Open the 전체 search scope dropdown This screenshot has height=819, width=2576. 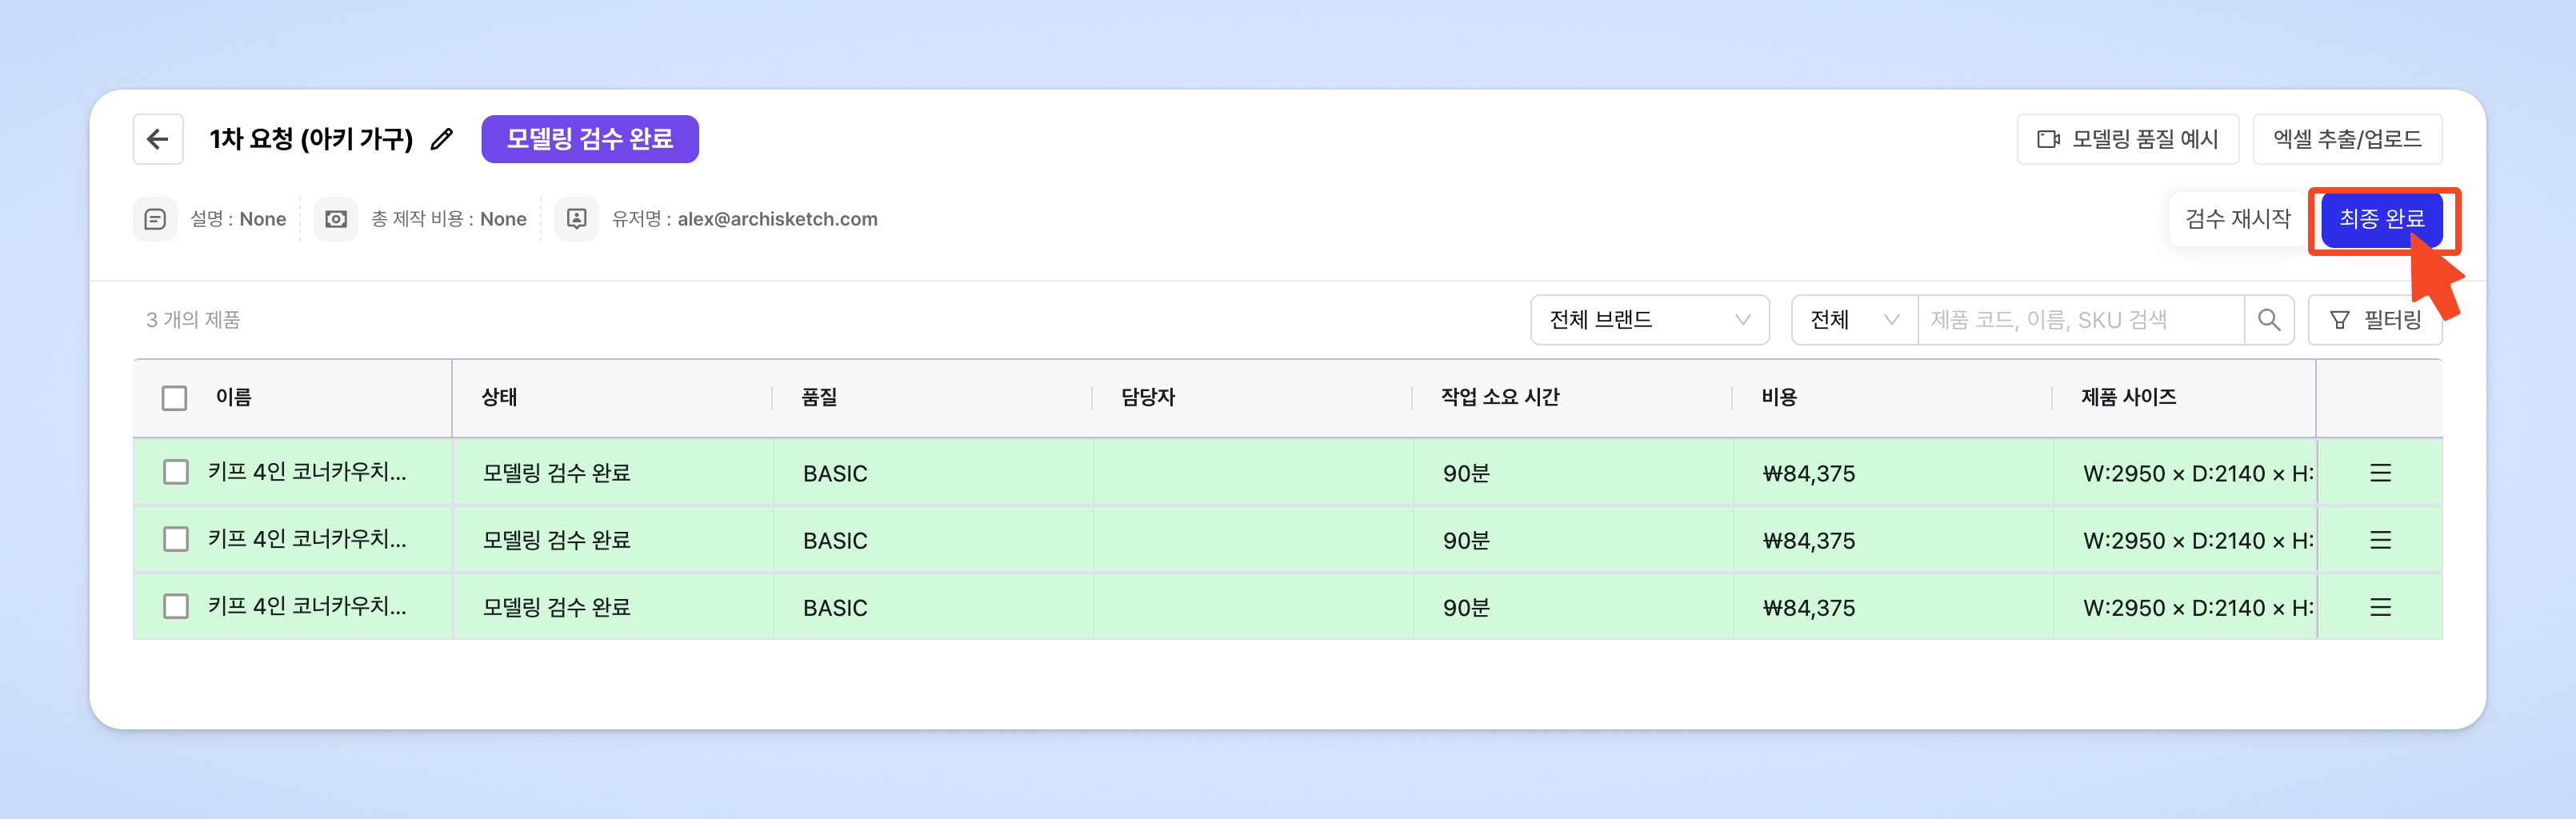pos(1854,320)
